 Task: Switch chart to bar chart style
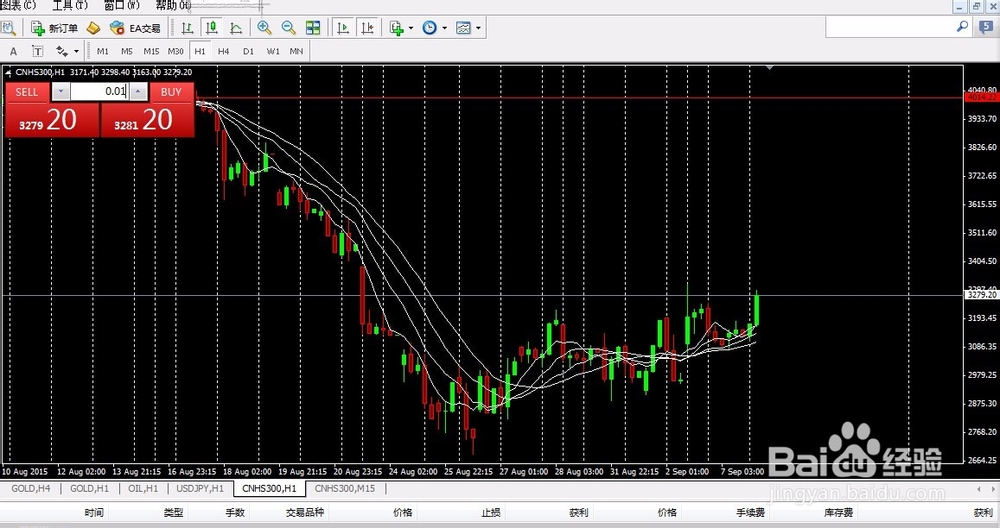click(188, 28)
